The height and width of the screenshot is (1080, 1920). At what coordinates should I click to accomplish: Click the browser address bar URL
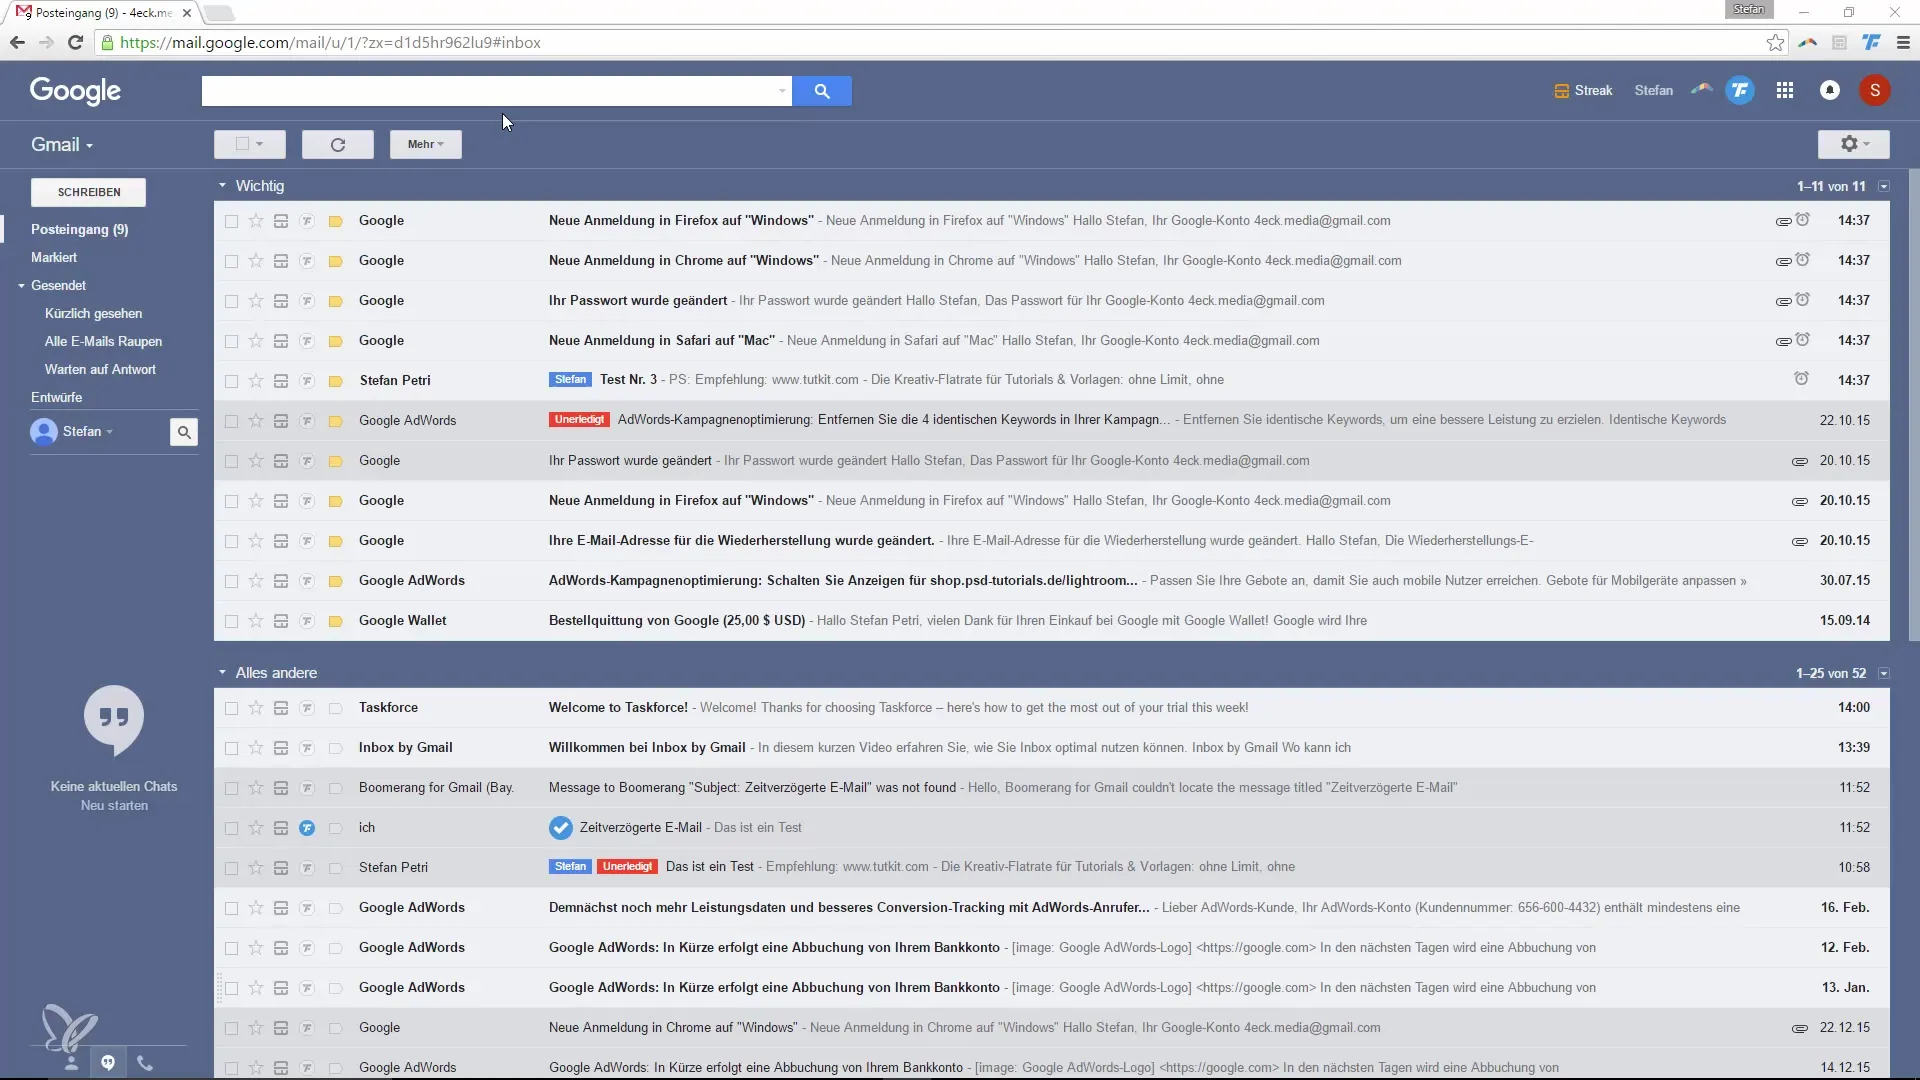tap(330, 43)
